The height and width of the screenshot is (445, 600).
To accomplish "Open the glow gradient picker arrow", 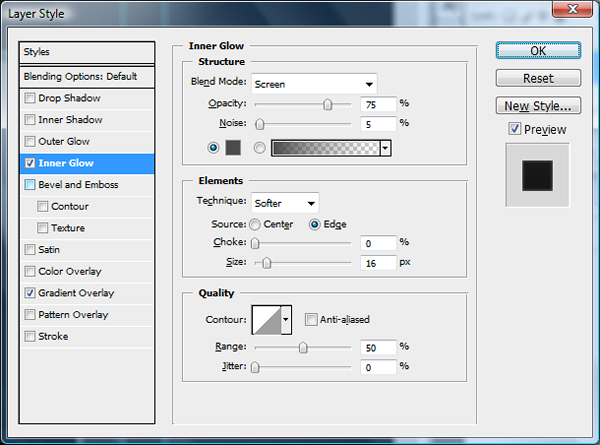I will click(385, 147).
